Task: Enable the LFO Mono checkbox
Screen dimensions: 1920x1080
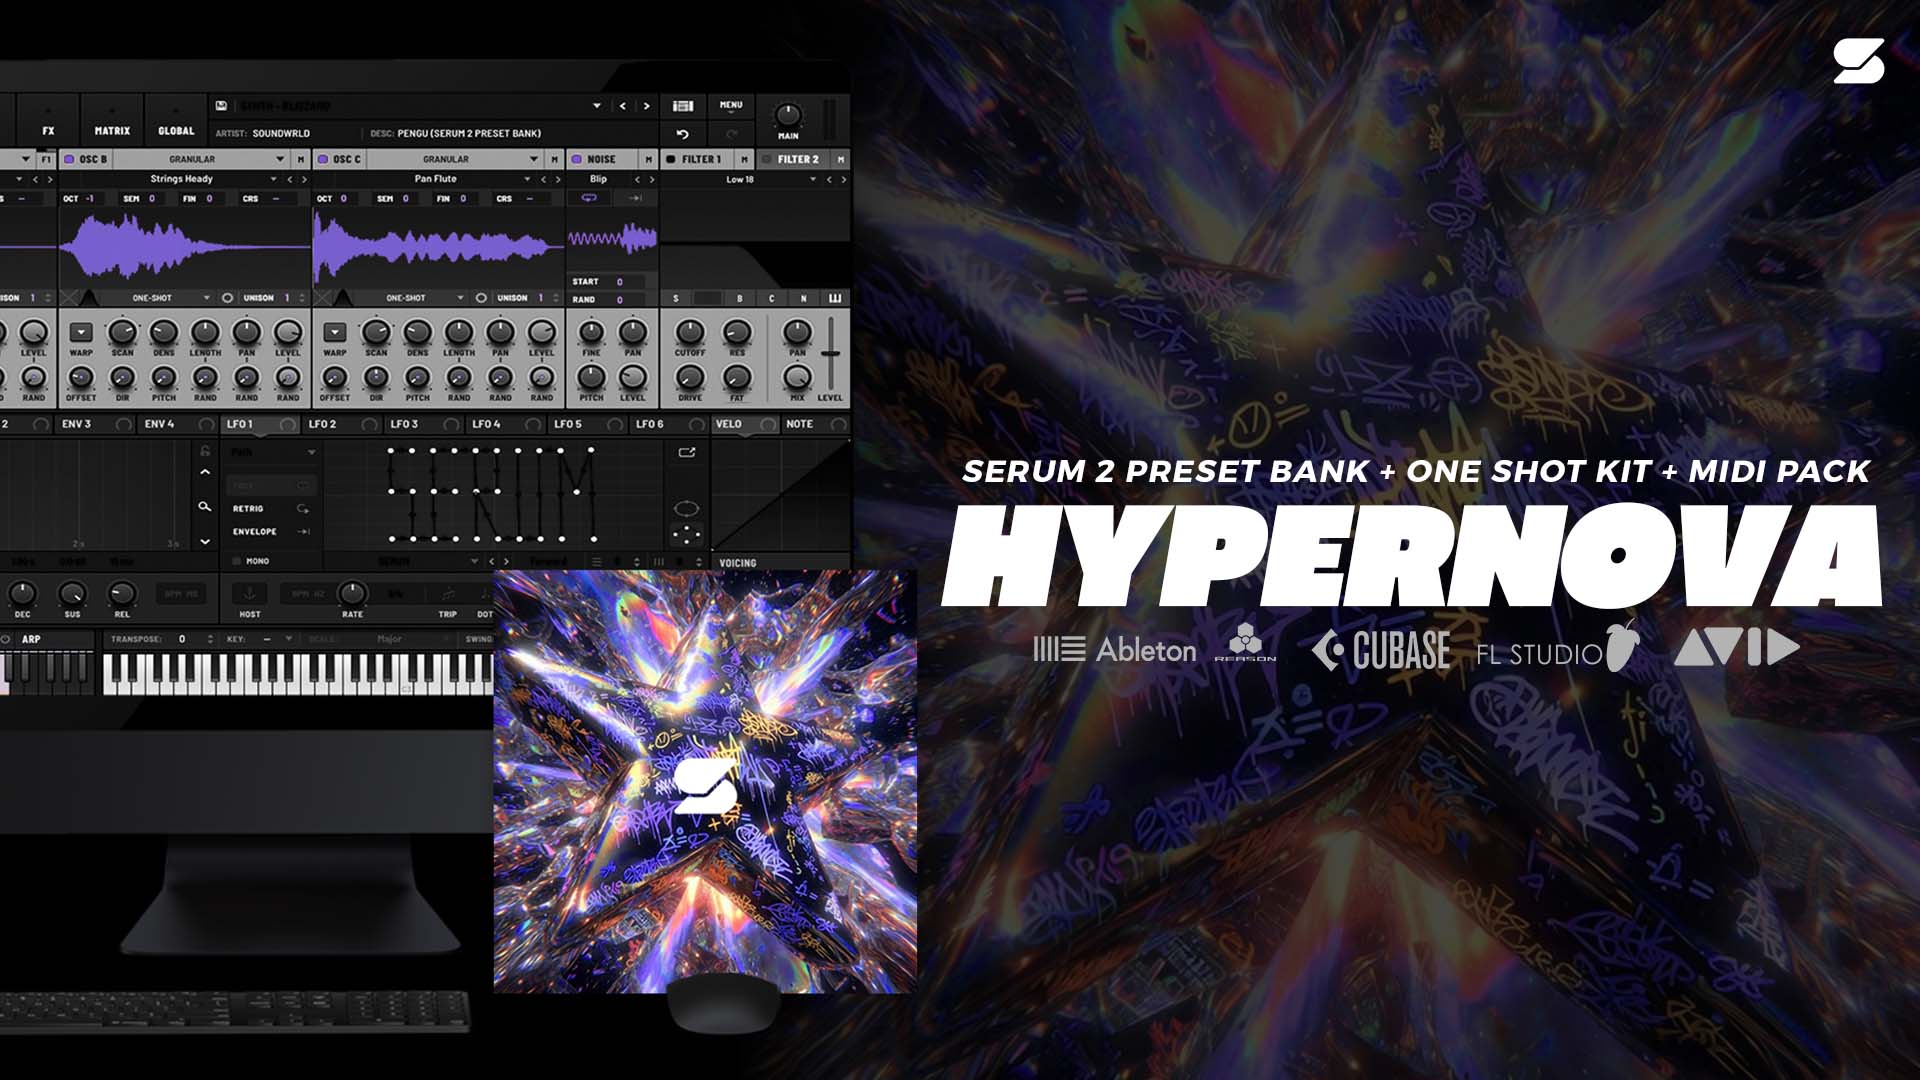Action: pos(237,562)
